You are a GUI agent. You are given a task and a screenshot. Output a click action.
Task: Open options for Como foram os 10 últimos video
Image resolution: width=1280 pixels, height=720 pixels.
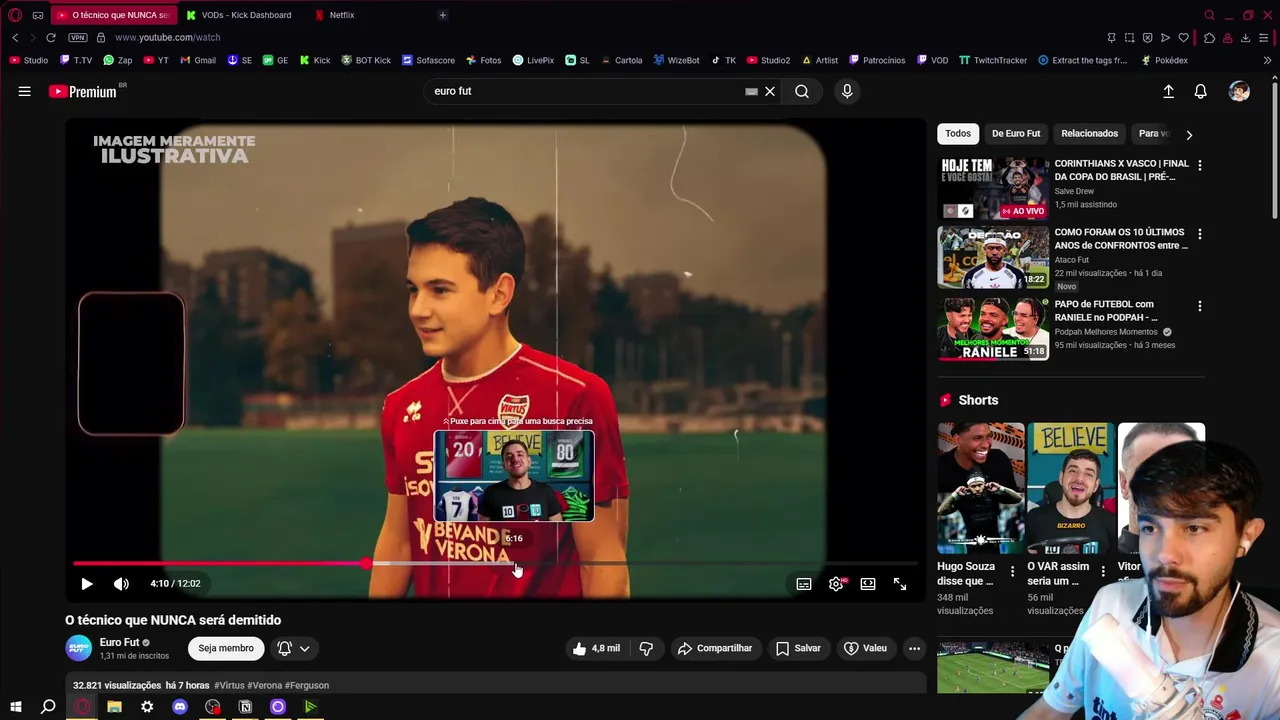(x=1200, y=234)
